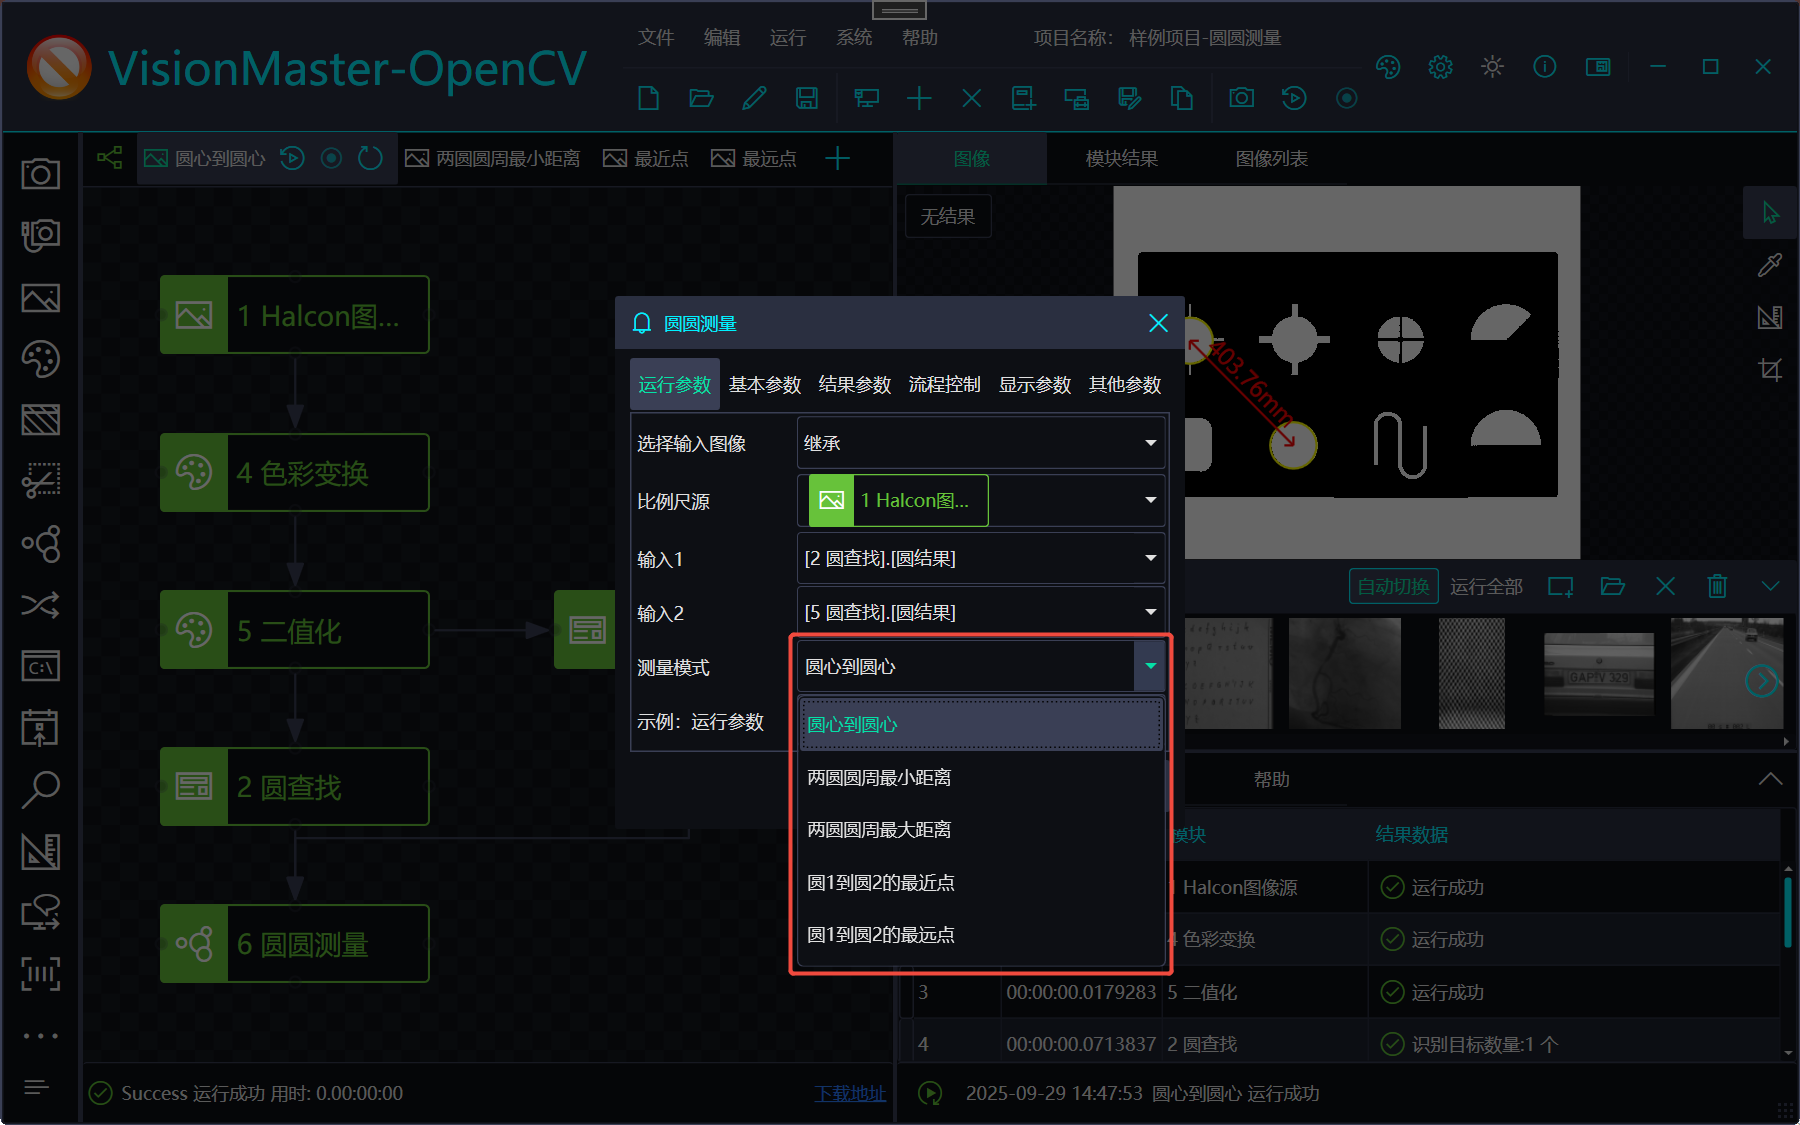This screenshot has width=1800, height=1125.
Task: Close the 圆圆测量 dialog
Action: point(1158,323)
